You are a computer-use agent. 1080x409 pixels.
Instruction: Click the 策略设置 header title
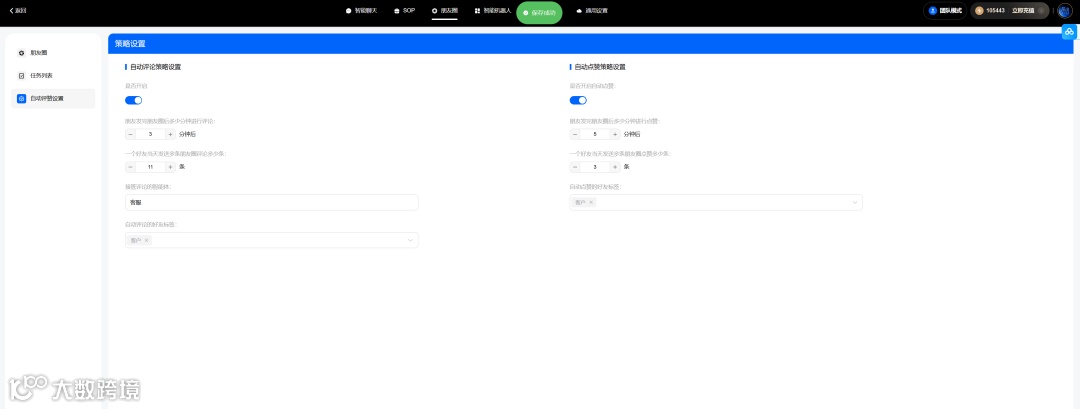tap(130, 43)
